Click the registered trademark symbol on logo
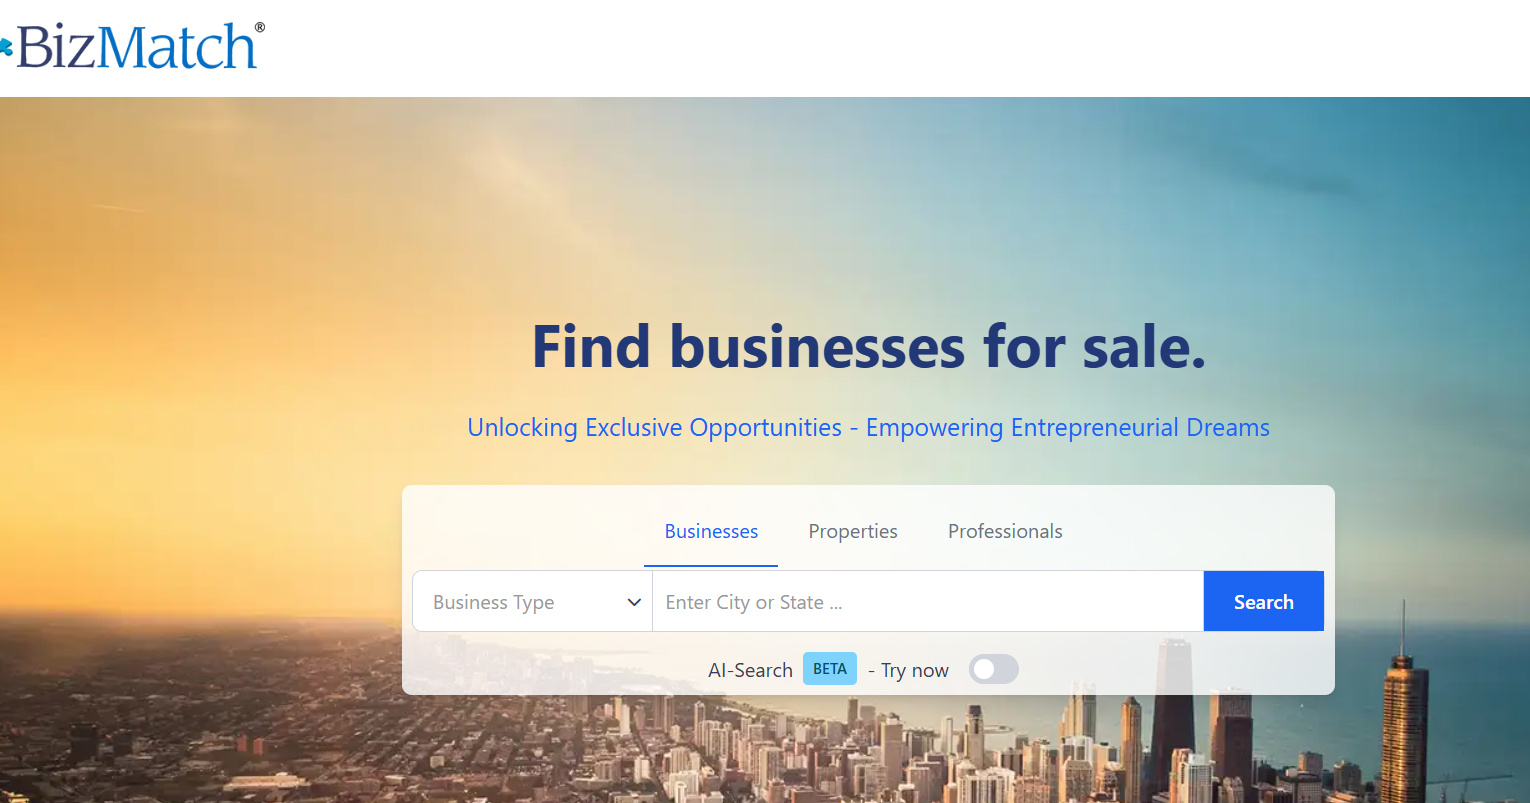Screen dimensions: 1530x803 260,28
